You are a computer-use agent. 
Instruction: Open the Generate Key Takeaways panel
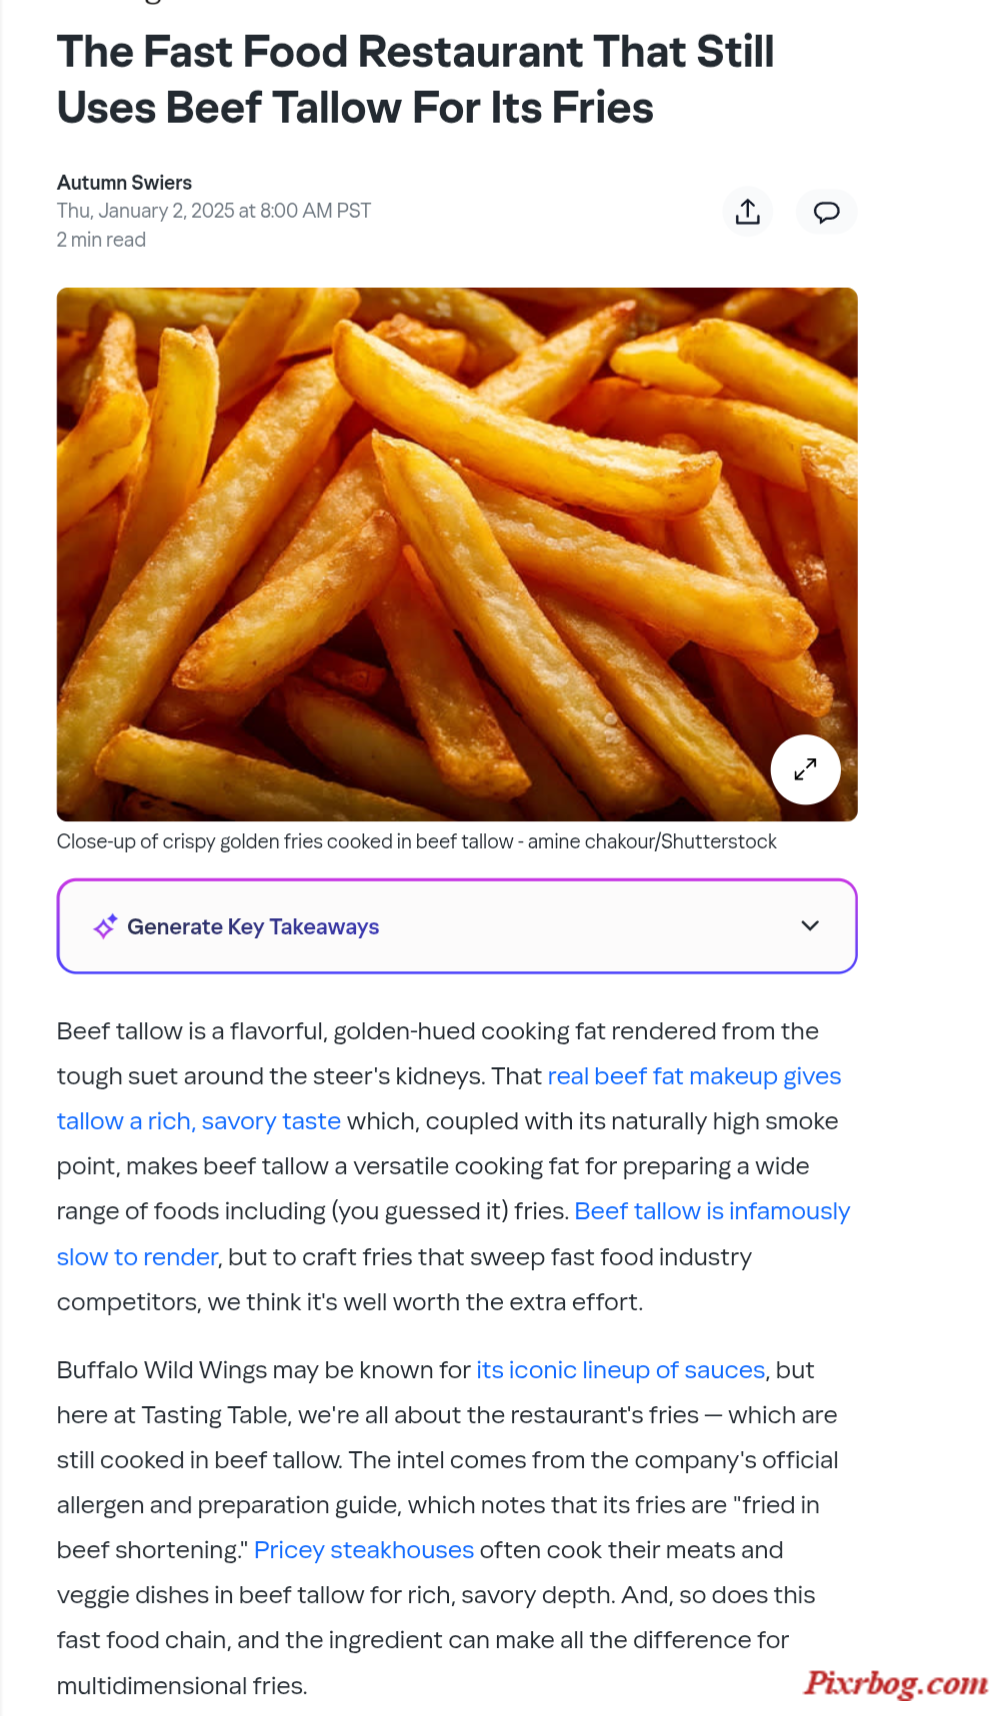coord(457,926)
